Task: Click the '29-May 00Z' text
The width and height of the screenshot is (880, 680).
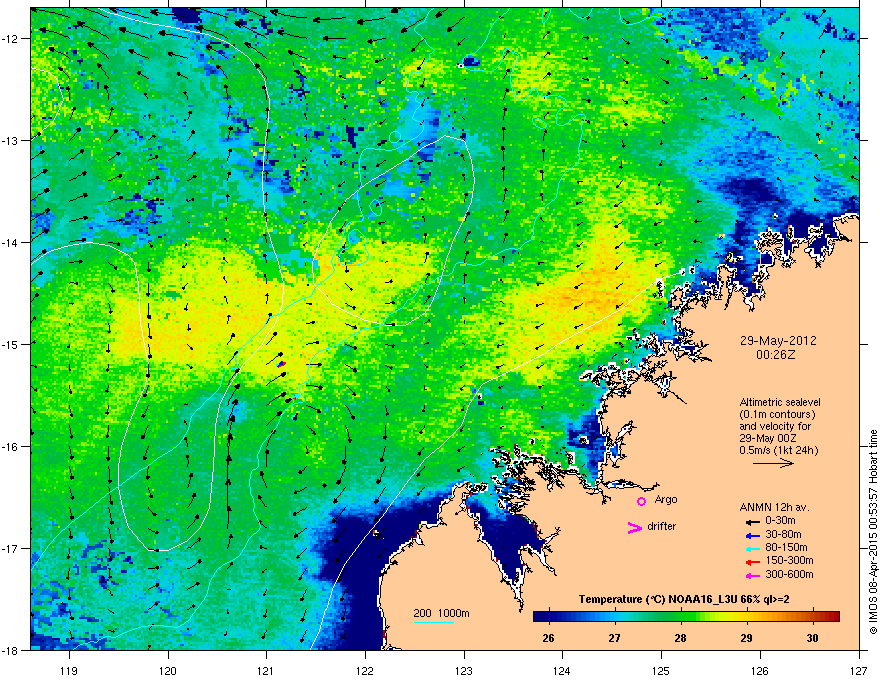Action: point(768,438)
